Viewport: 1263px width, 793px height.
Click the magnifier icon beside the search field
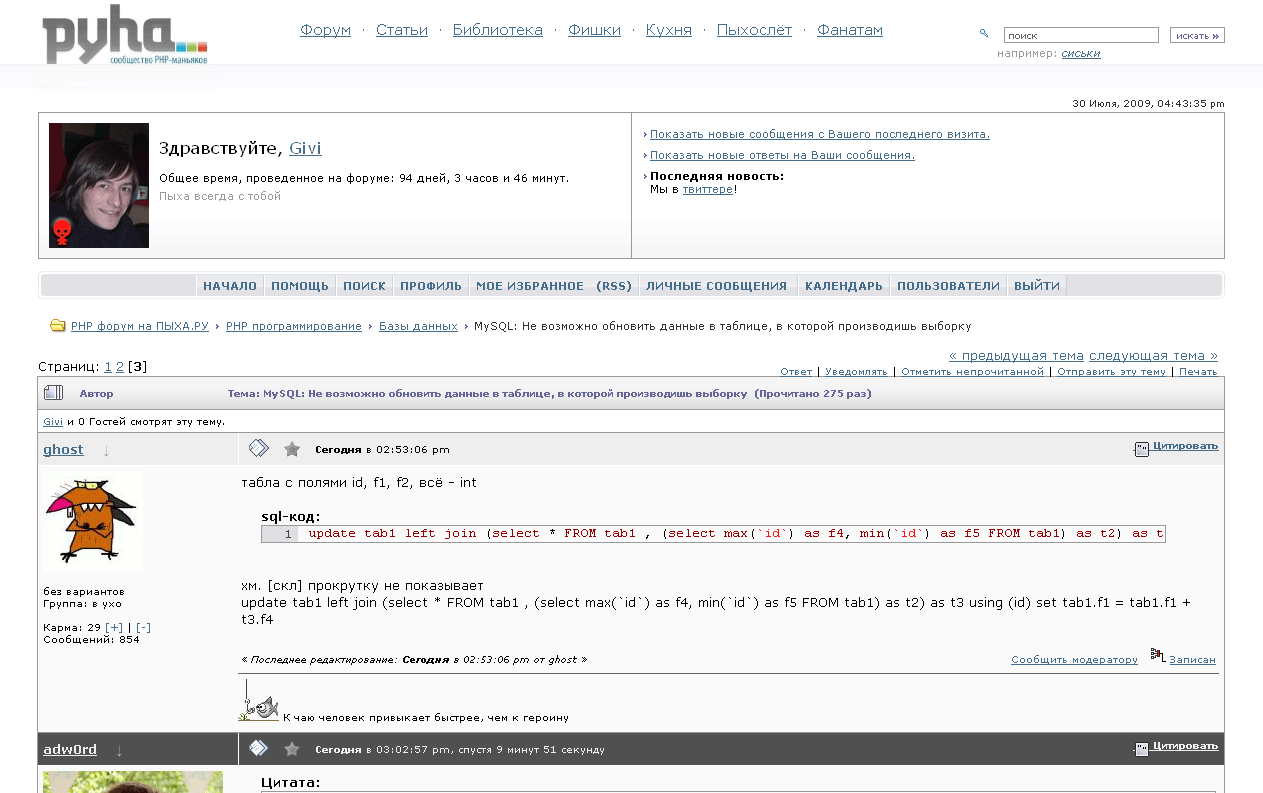984,34
